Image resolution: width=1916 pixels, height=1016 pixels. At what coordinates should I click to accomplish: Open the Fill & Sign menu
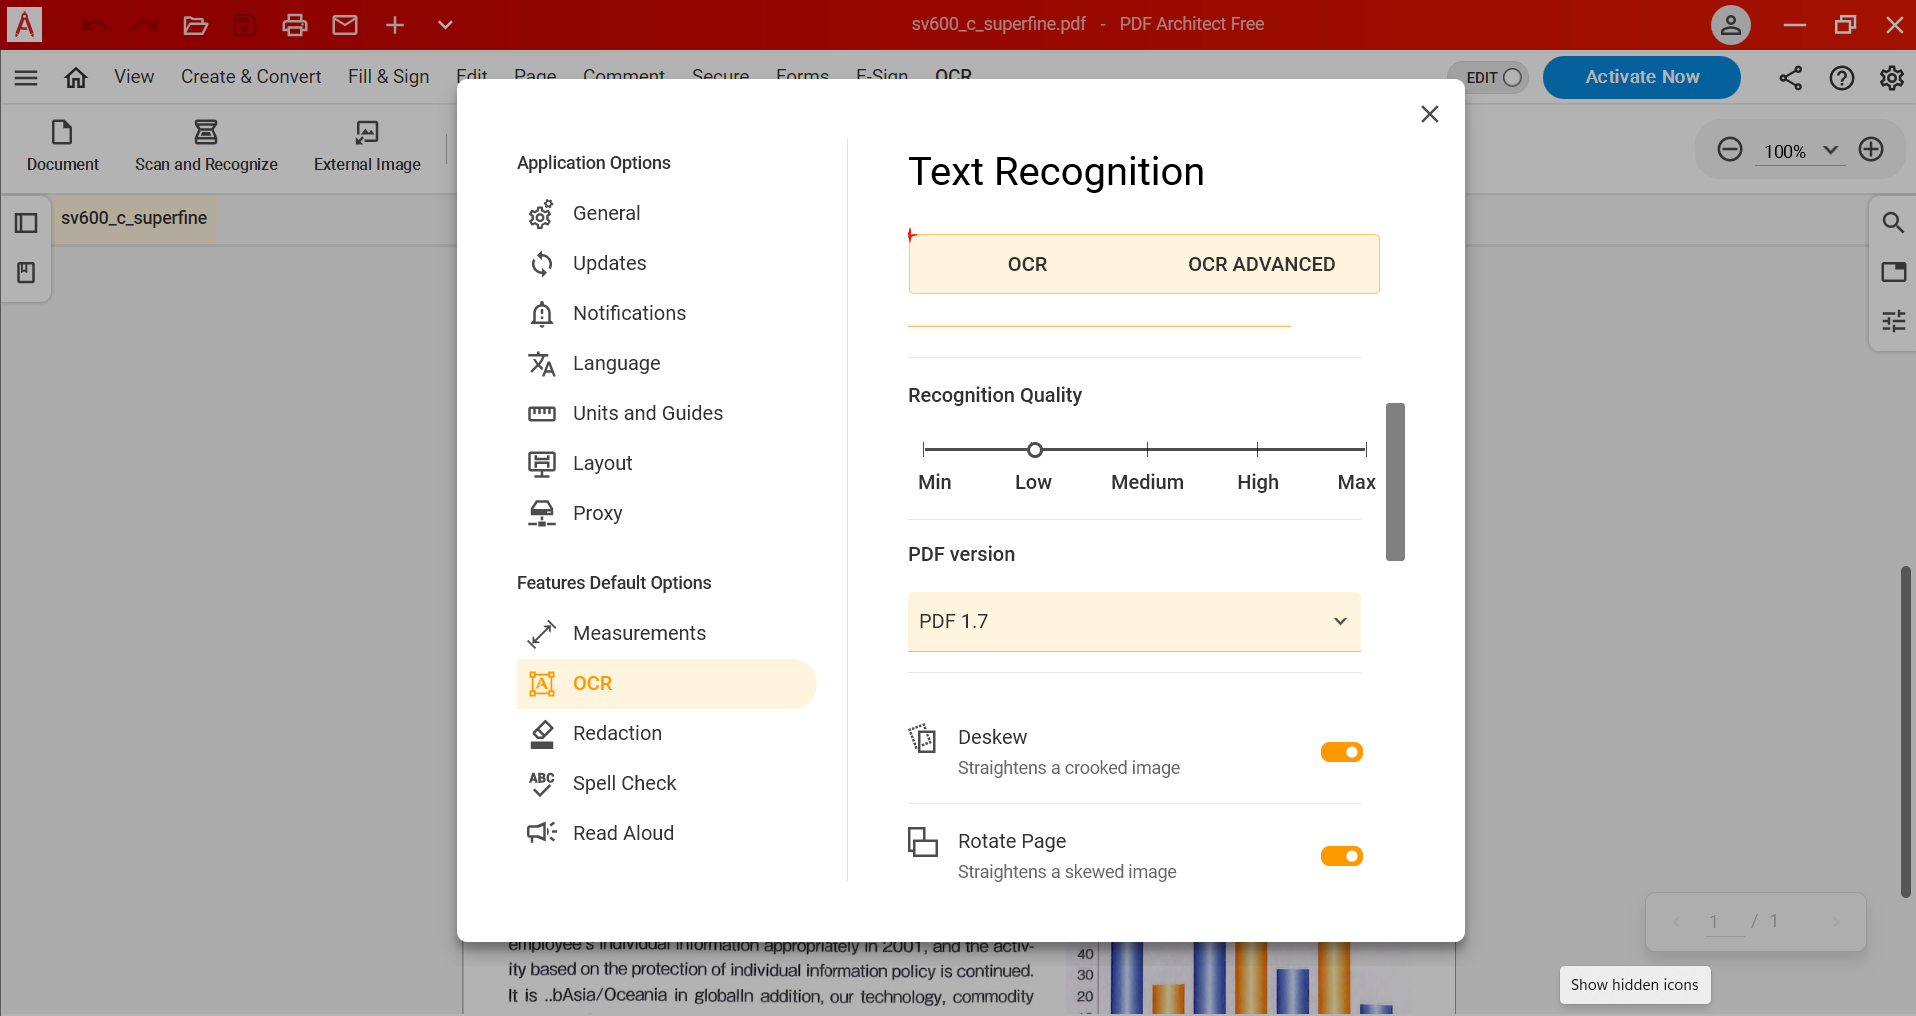[x=388, y=76]
